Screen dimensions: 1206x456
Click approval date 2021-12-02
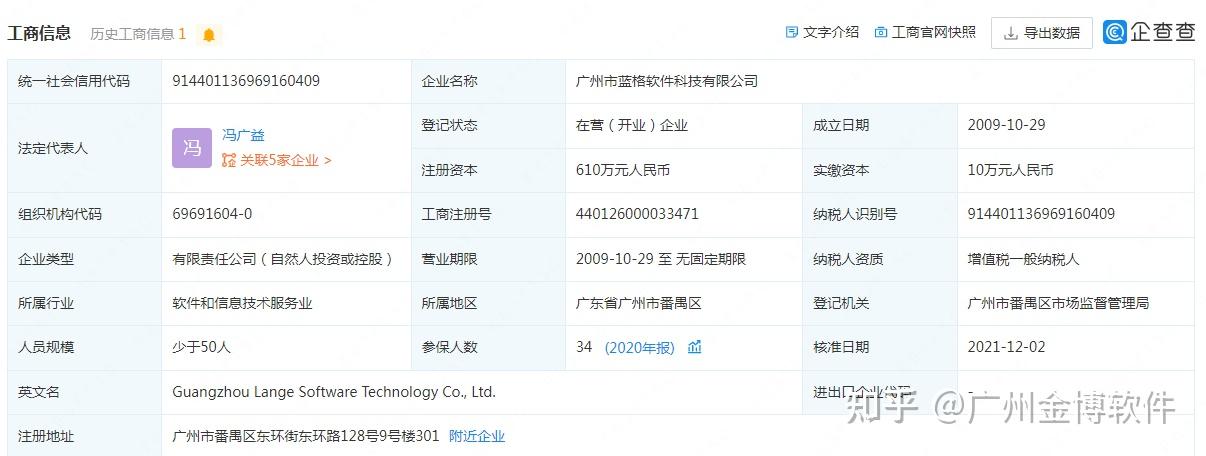[1006, 347]
